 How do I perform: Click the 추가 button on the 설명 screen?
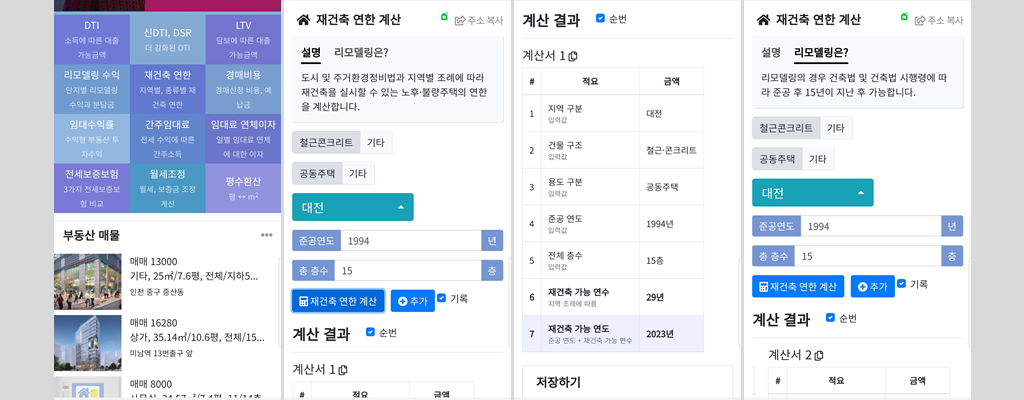413,301
